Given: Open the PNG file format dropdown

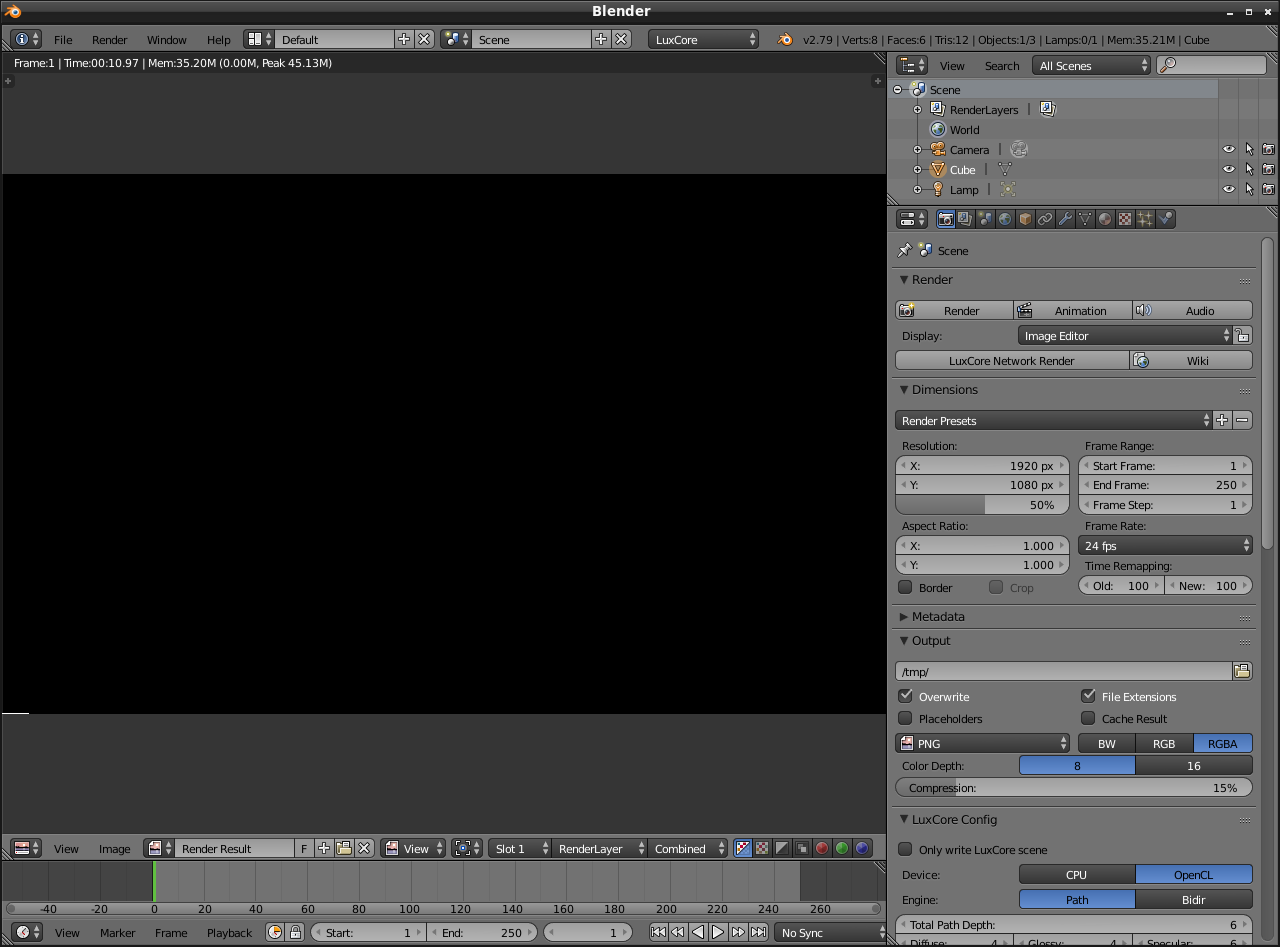Looking at the screenshot, I should click(983, 744).
